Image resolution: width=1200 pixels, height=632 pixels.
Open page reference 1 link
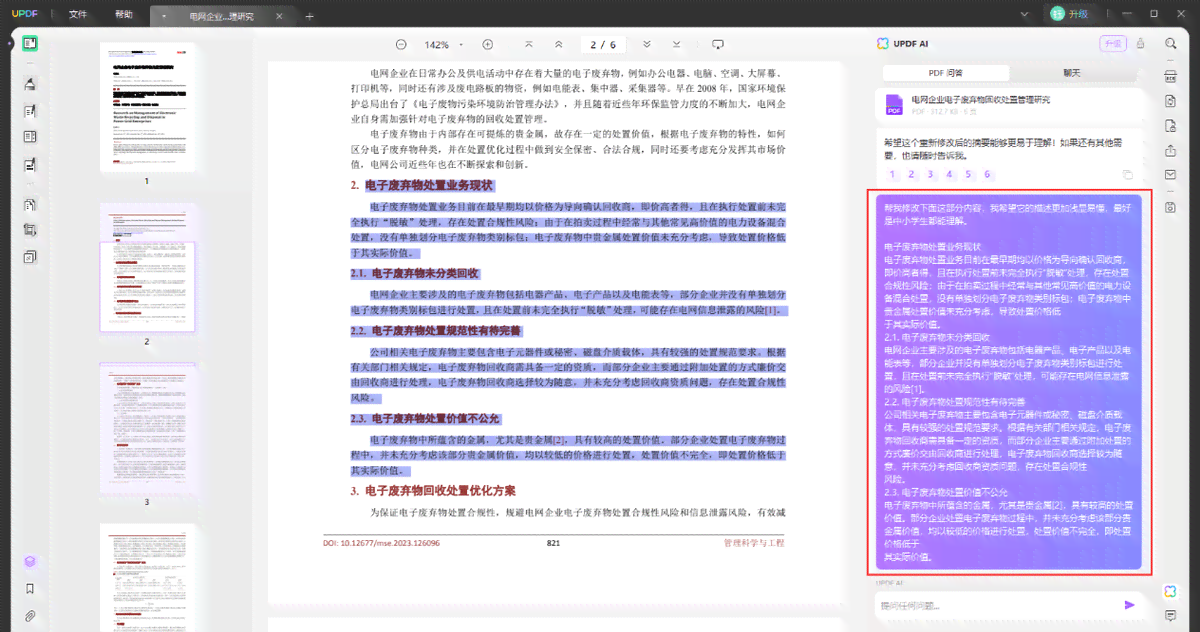point(892,174)
